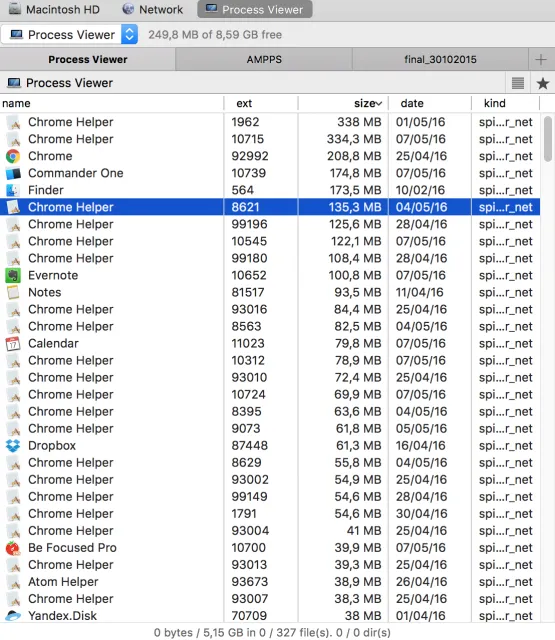Viewport: 555px width, 640px height.
Task: Switch to the AMPPS tab
Action: pyautogui.click(x=264, y=60)
